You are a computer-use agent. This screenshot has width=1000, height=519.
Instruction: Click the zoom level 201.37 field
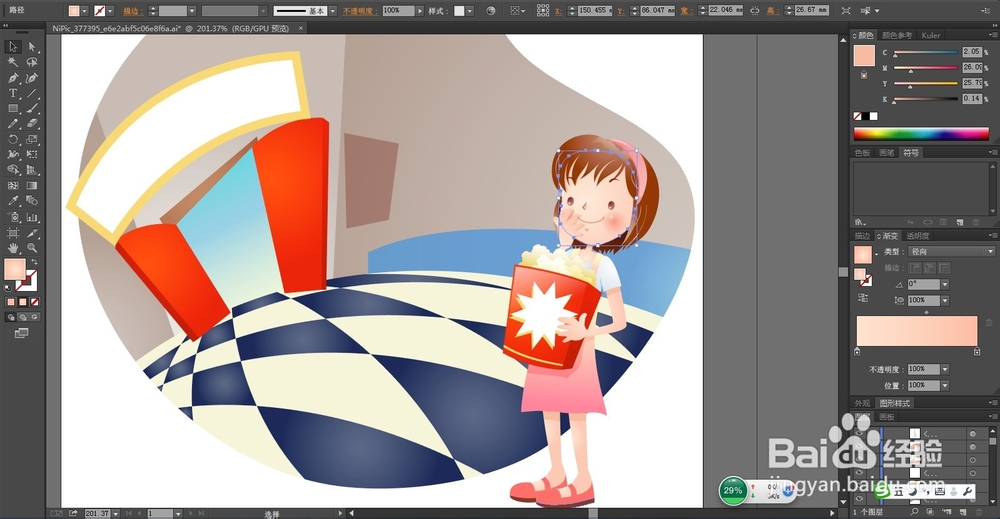(x=97, y=513)
